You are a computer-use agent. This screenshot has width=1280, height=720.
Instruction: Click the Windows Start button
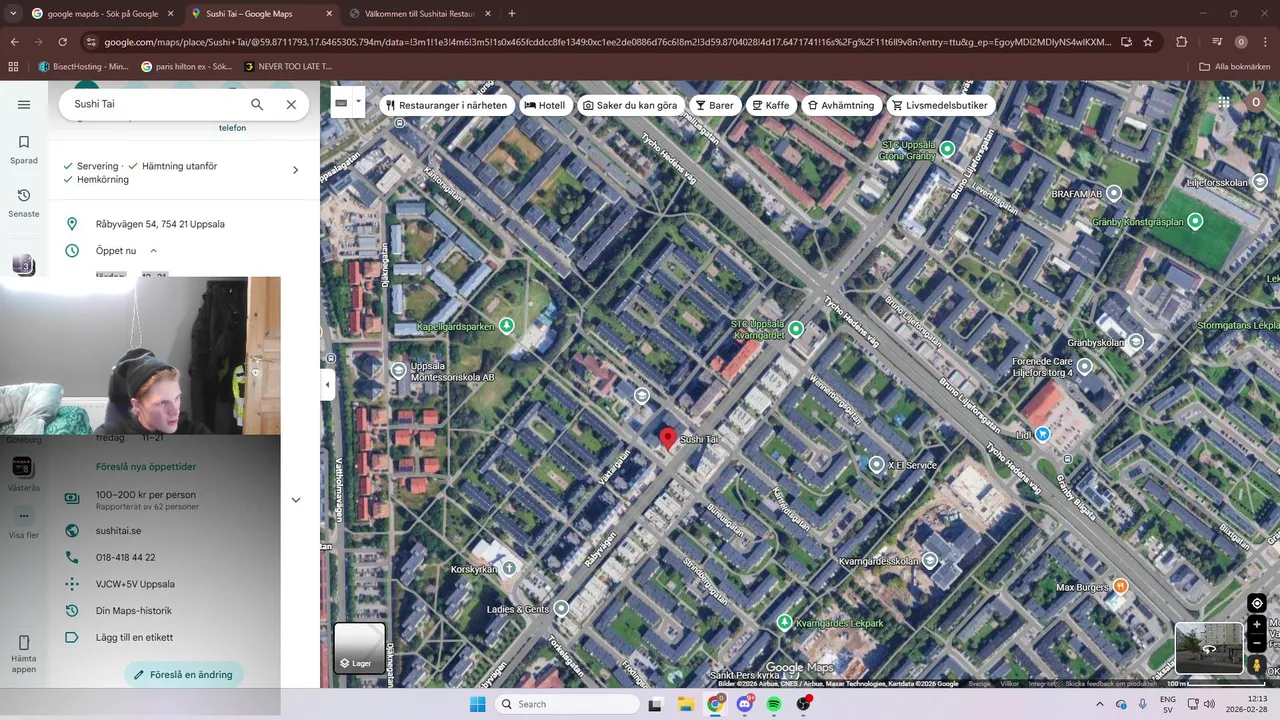(x=478, y=704)
